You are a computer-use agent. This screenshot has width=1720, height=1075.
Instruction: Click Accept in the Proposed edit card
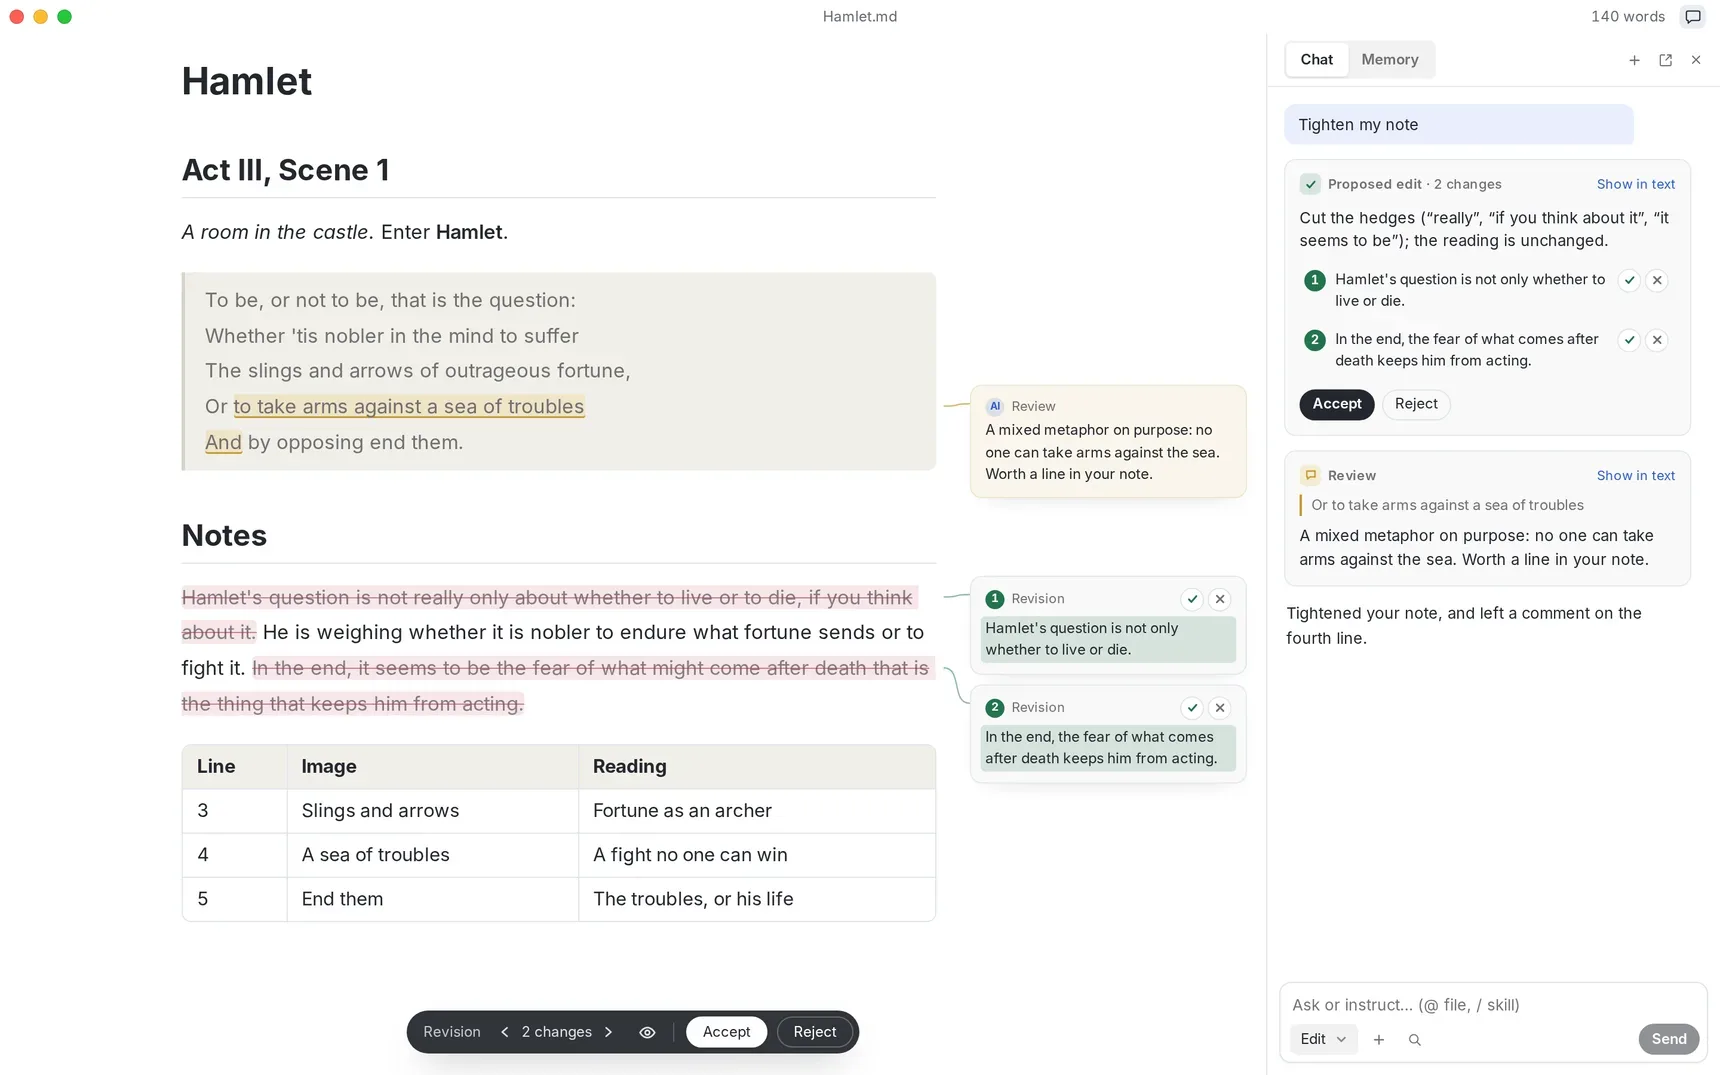tap(1337, 404)
